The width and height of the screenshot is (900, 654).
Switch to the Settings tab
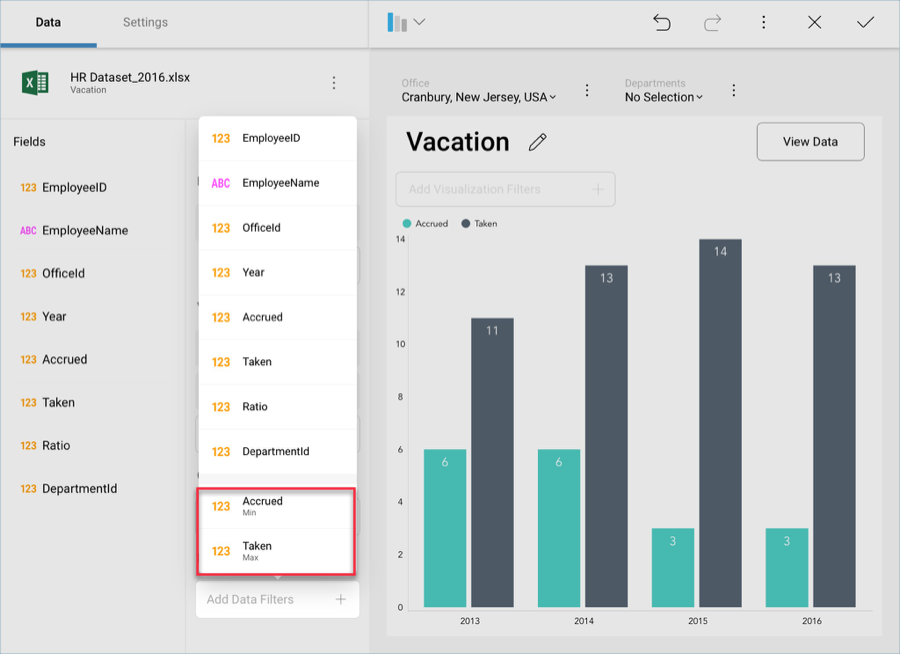(x=145, y=22)
